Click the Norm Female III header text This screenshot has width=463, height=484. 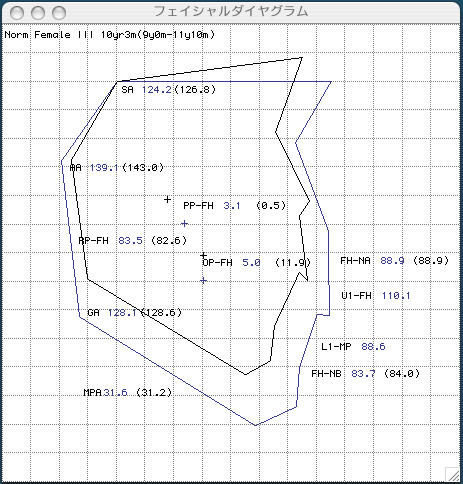click(x=110, y=35)
